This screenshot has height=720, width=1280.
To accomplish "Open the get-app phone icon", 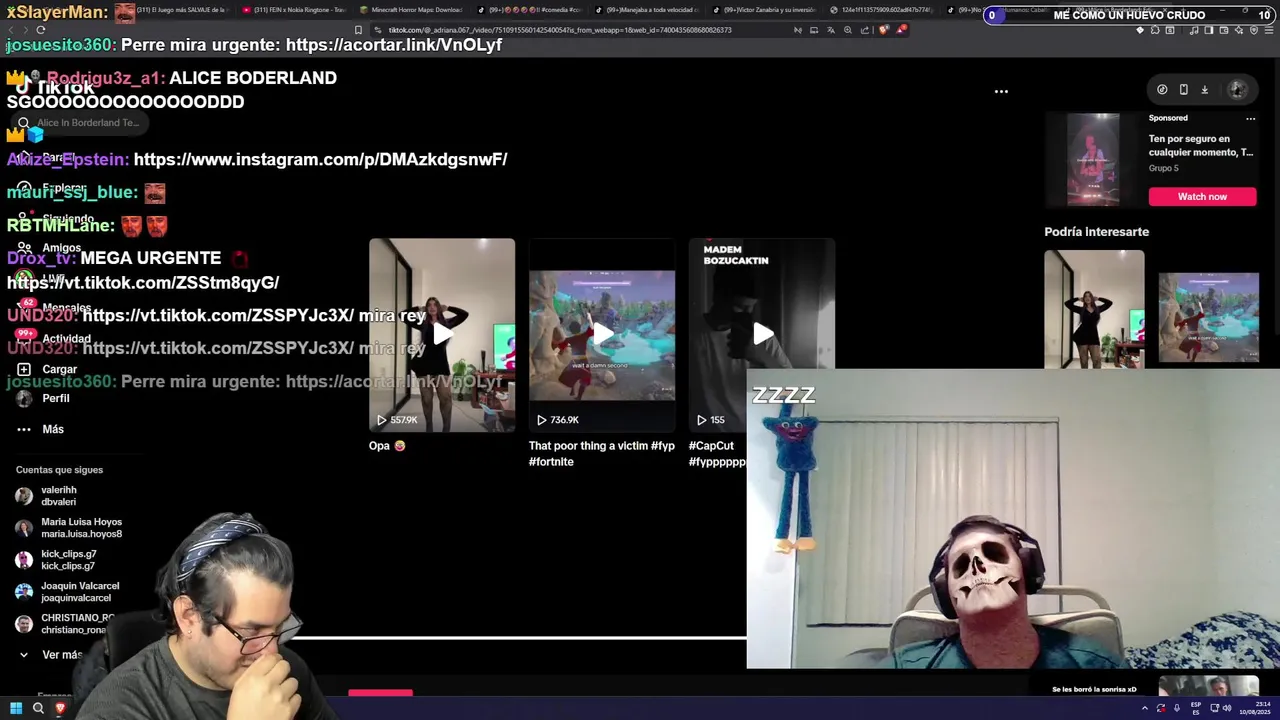I will tap(1183, 89).
